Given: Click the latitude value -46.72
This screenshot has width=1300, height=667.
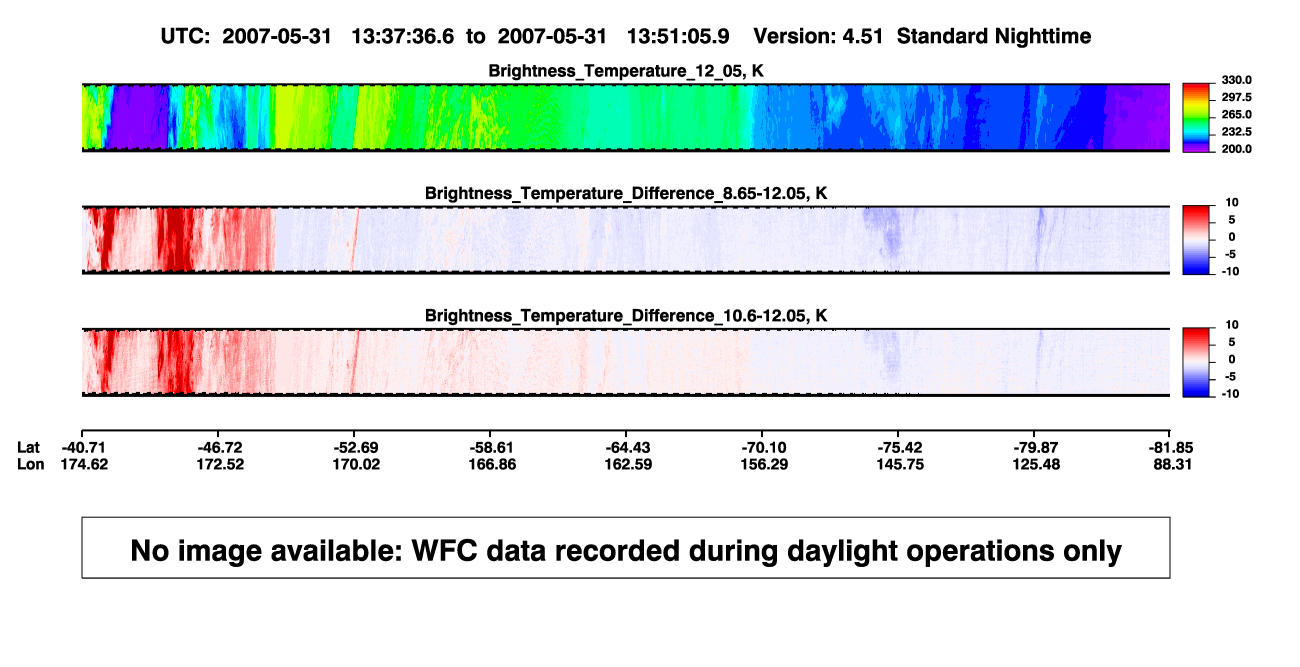Looking at the screenshot, I should 220,446.
